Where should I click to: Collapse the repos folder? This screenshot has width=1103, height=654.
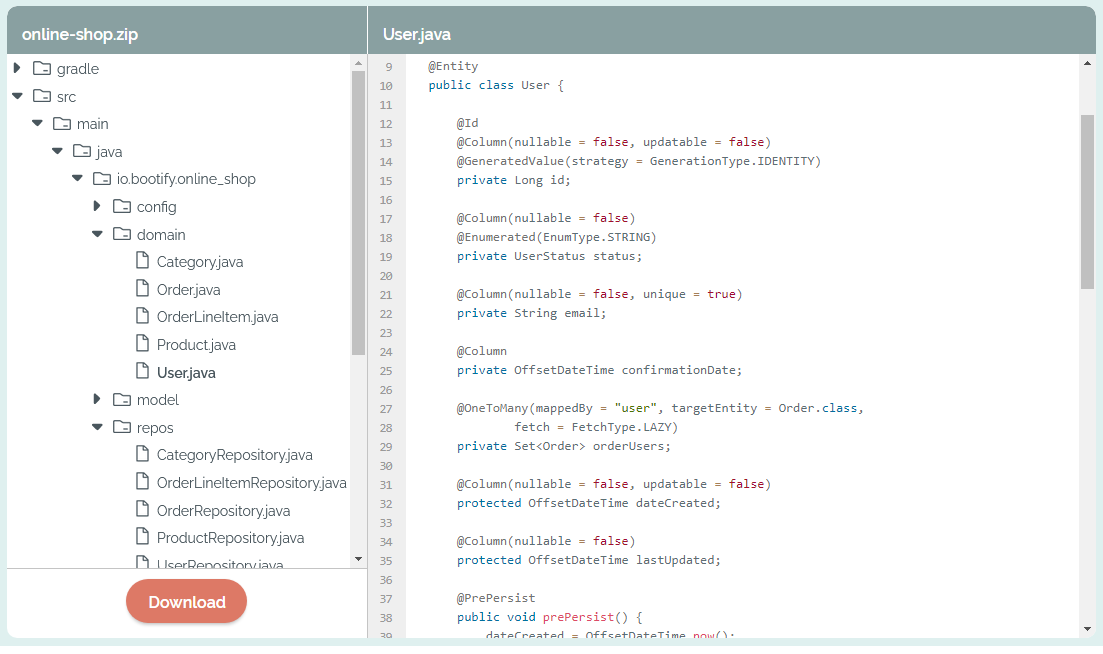(97, 426)
